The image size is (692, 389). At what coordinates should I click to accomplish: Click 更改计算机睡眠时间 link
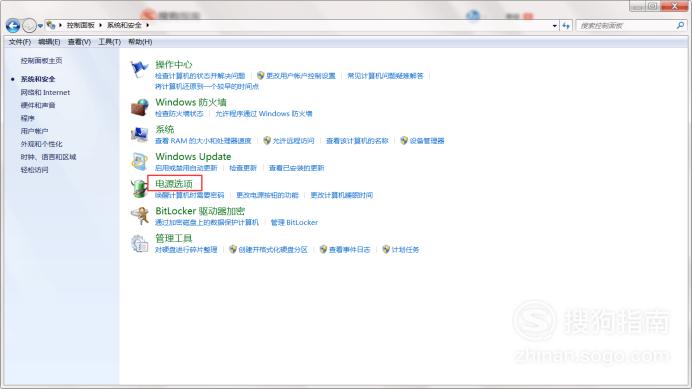coord(342,195)
